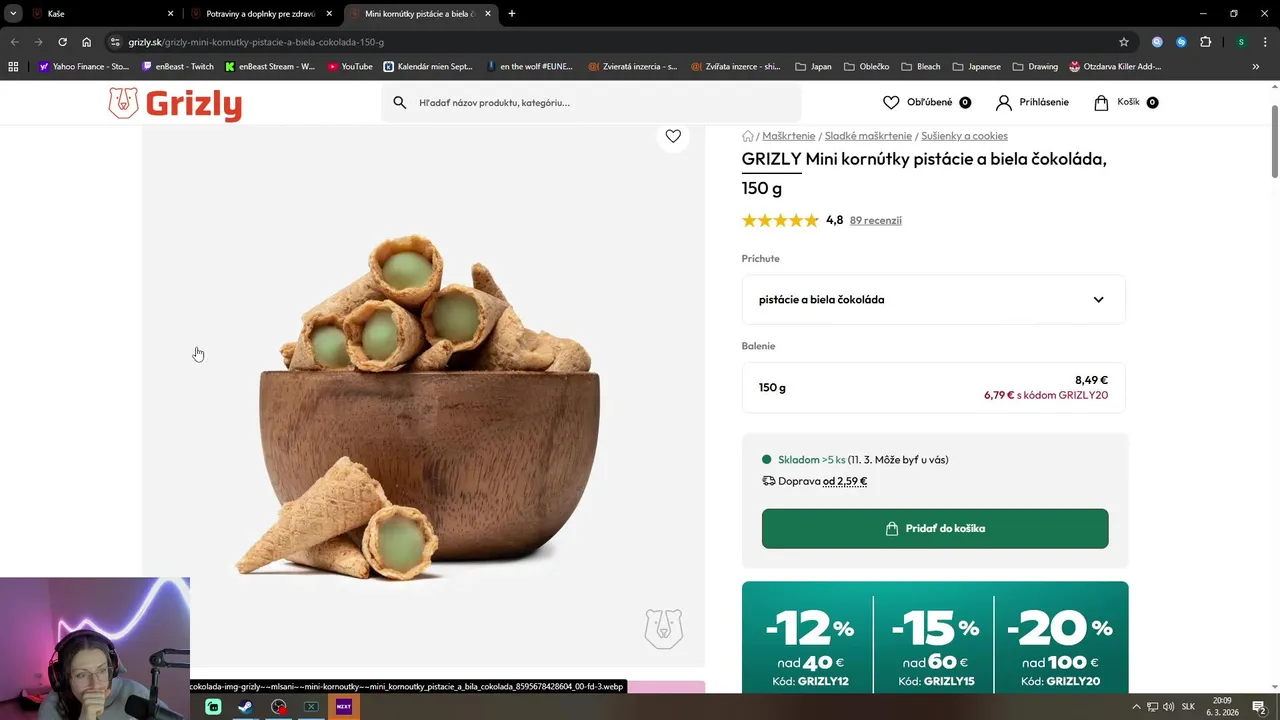Open the browser extensions puzzle icon
1280x720 pixels.
1205,42
